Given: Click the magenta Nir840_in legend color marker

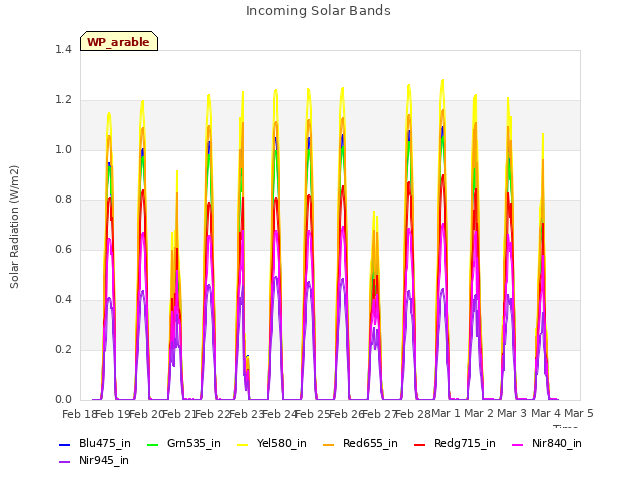Looking at the screenshot, I should tap(518, 444).
